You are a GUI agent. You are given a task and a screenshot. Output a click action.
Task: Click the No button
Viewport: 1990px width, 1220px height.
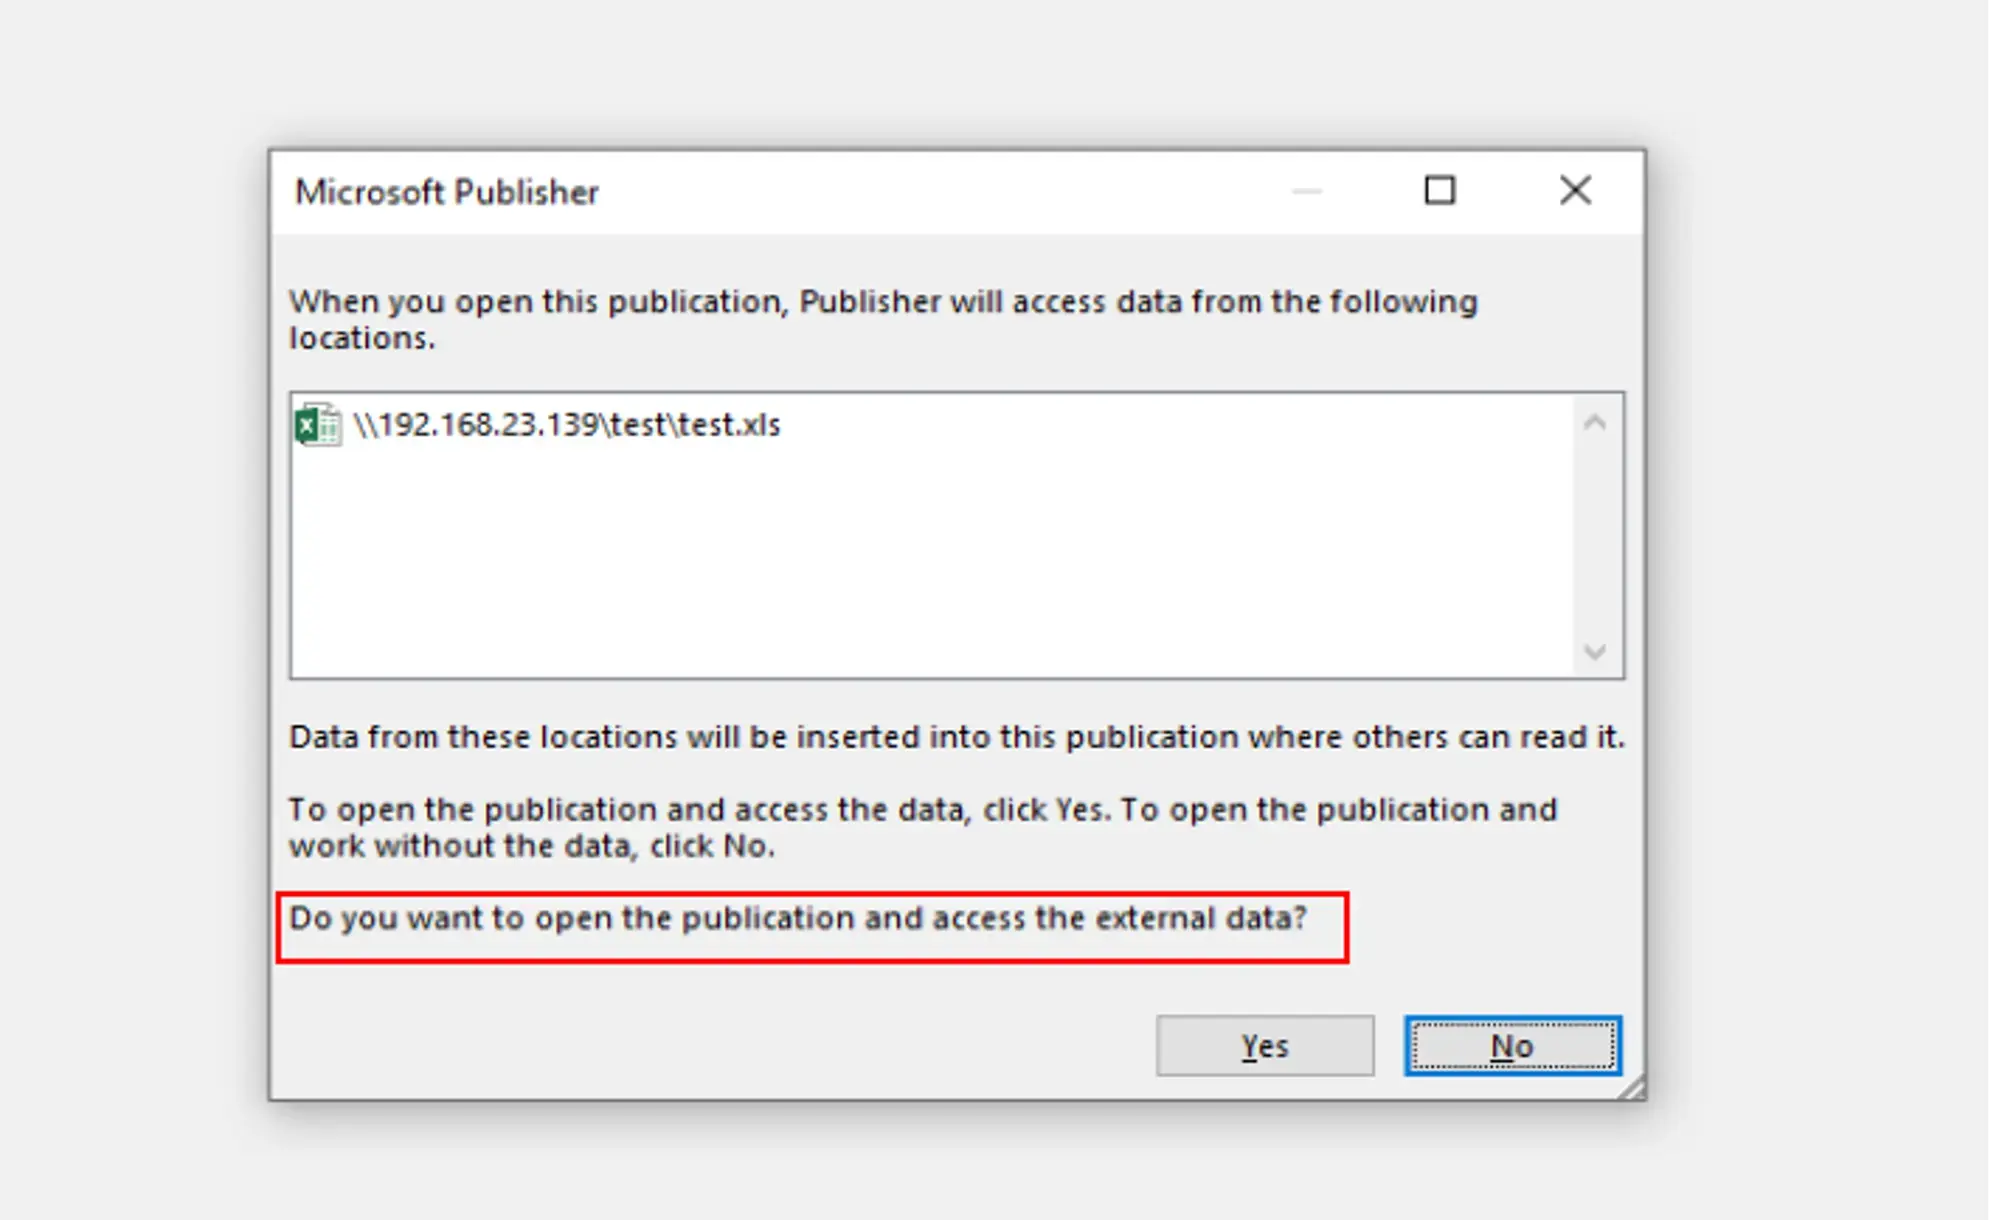1512,1046
